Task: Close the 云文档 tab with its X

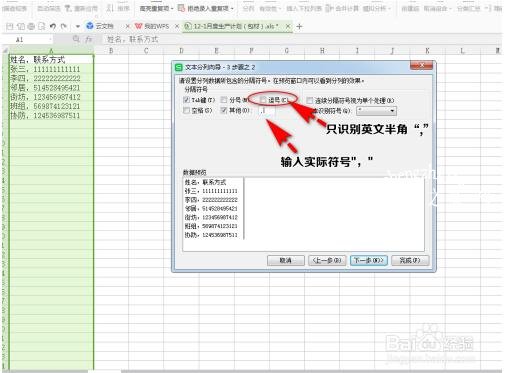Action: (127, 26)
